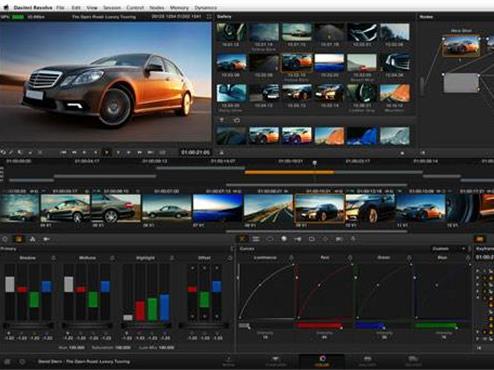Open the Apple menu
Screen dimensions: 494x370
pos(6,7)
